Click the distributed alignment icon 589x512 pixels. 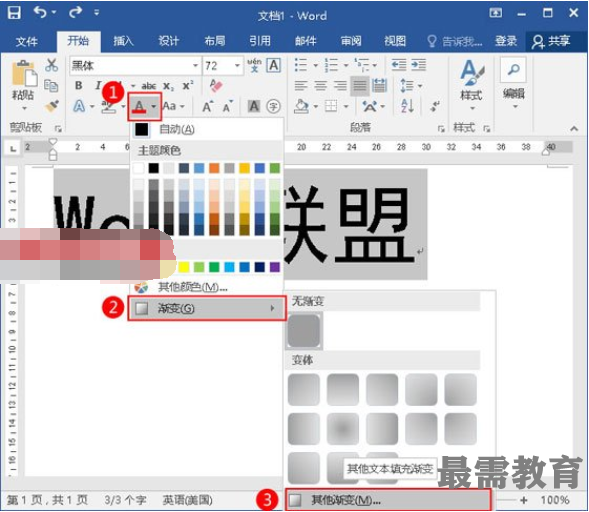(379, 86)
